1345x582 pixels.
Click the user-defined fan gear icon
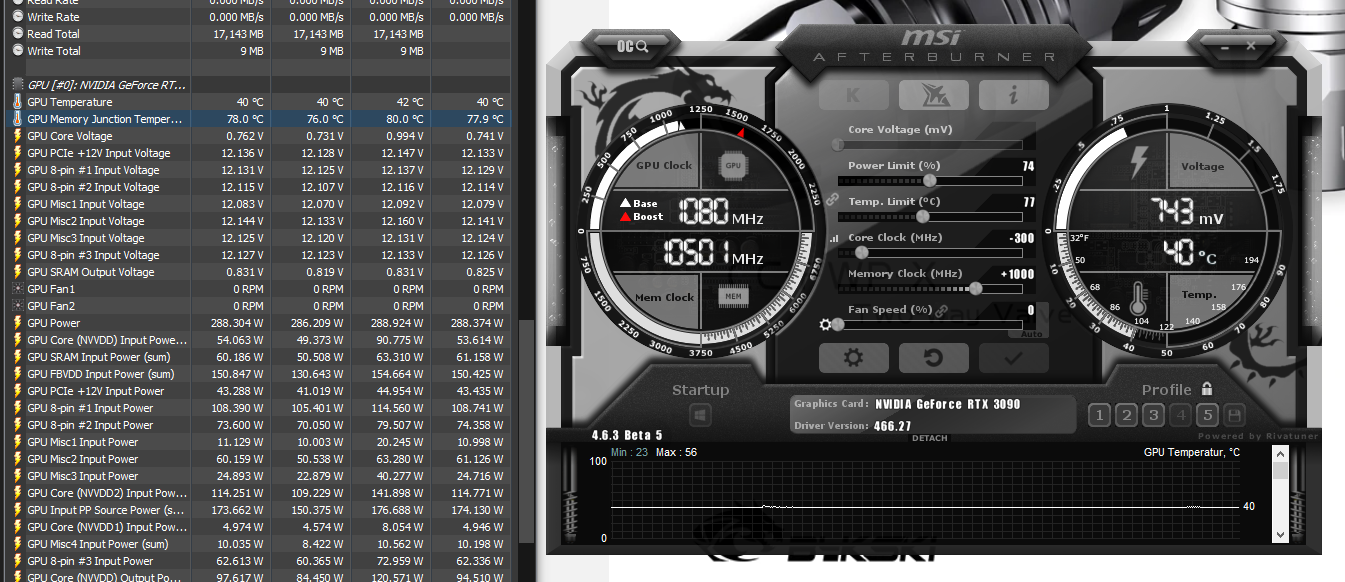pyautogui.click(x=825, y=324)
